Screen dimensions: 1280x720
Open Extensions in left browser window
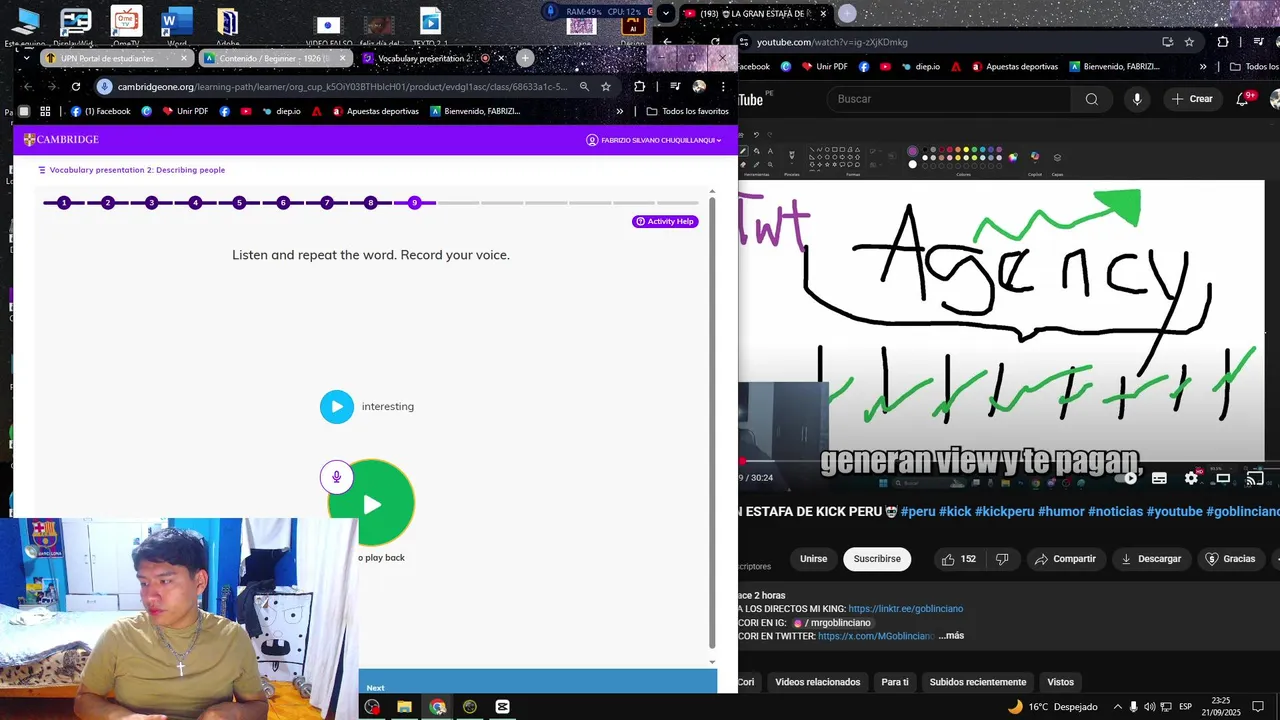point(640,86)
